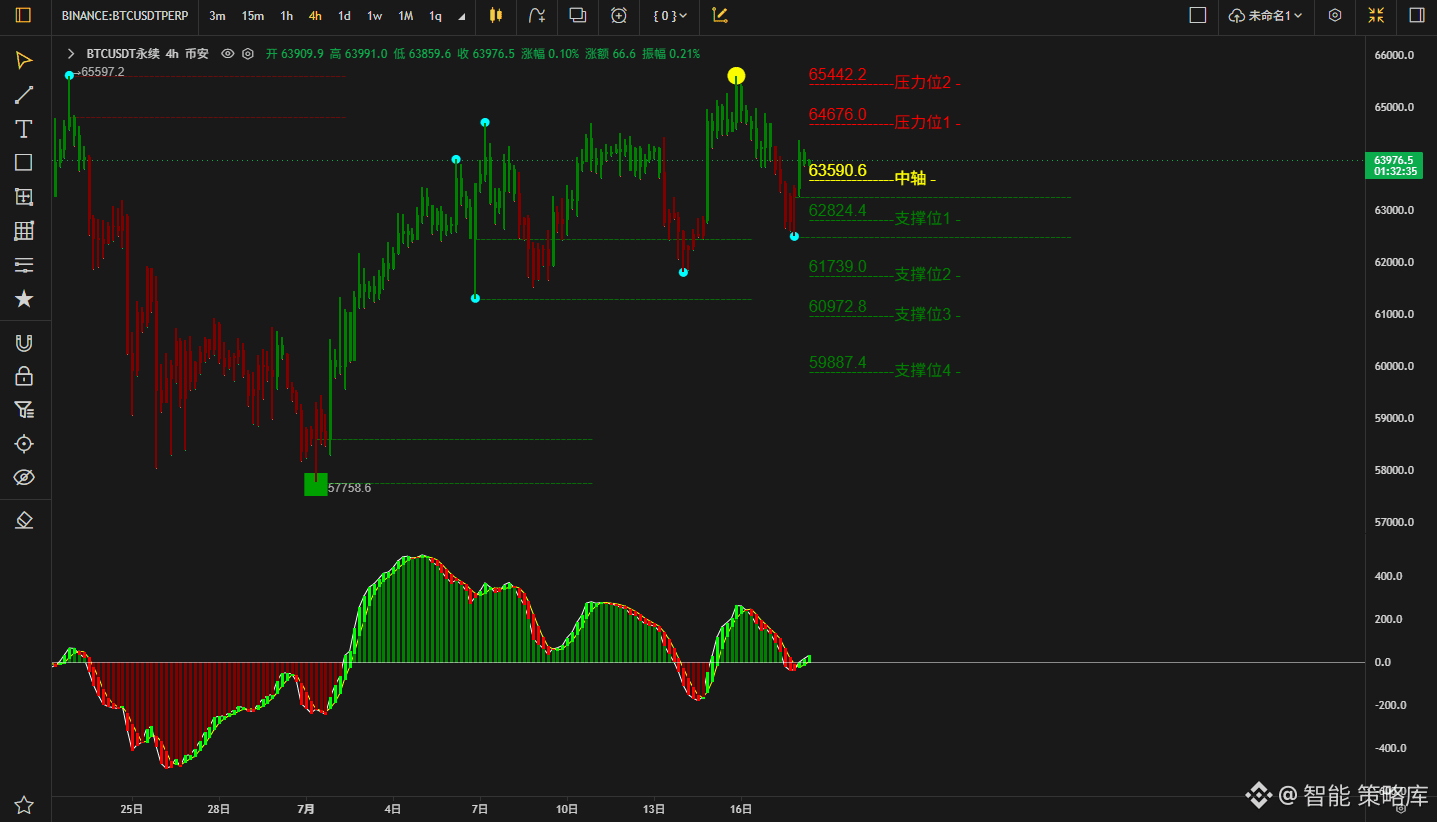Open the star favorites drawing tools
The image size is (1437, 822).
(24, 299)
